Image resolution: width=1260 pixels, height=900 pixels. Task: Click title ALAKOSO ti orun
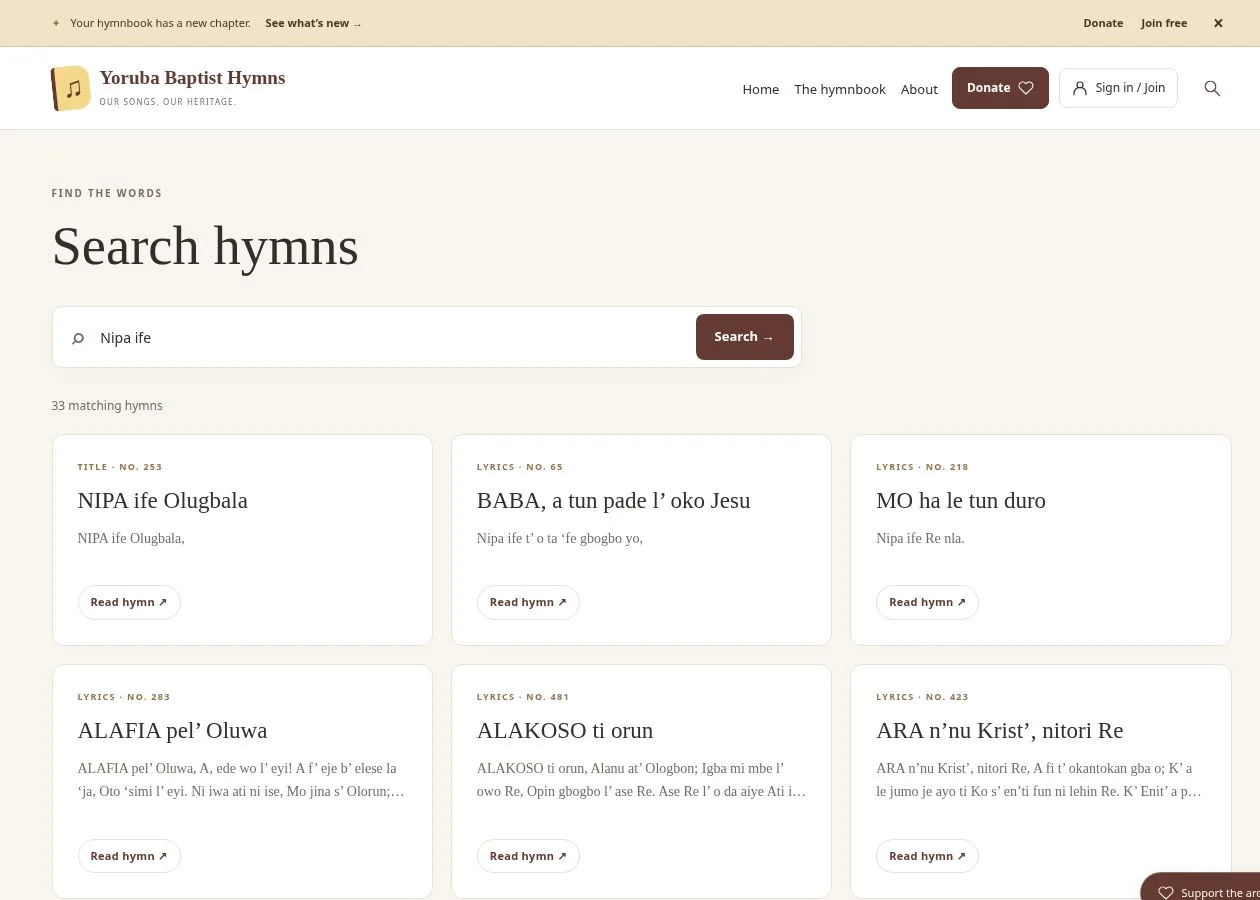point(565,731)
